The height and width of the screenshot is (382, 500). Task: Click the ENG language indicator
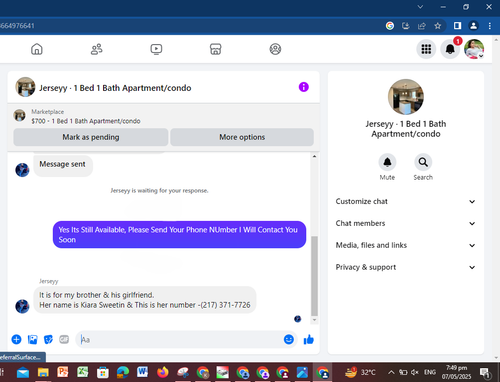[x=430, y=372]
